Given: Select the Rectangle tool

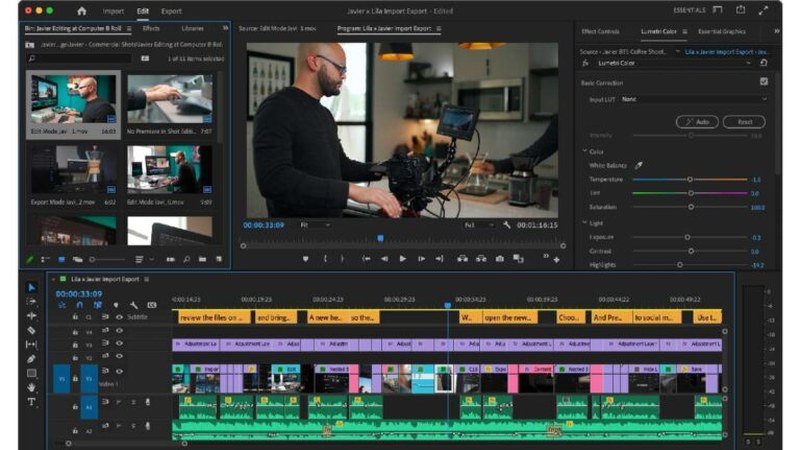Looking at the screenshot, I should [x=32, y=373].
